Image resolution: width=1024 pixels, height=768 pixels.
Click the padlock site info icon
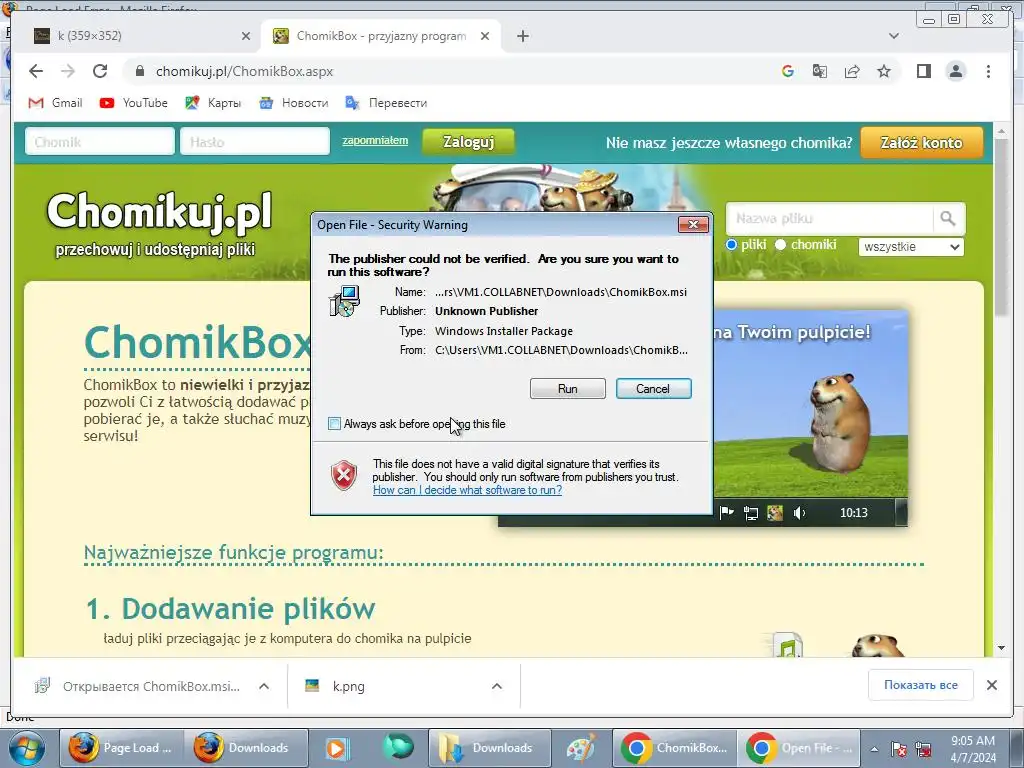point(139,71)
